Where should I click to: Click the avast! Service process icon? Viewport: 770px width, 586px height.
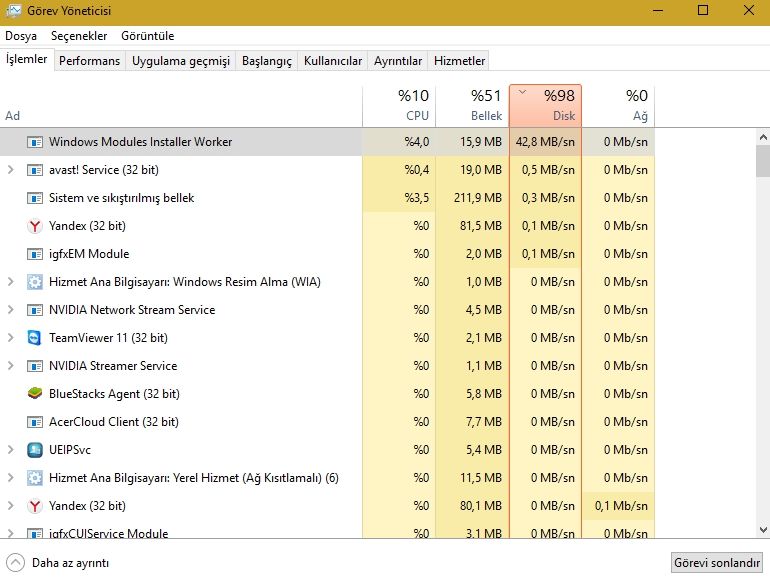(35, 170)
